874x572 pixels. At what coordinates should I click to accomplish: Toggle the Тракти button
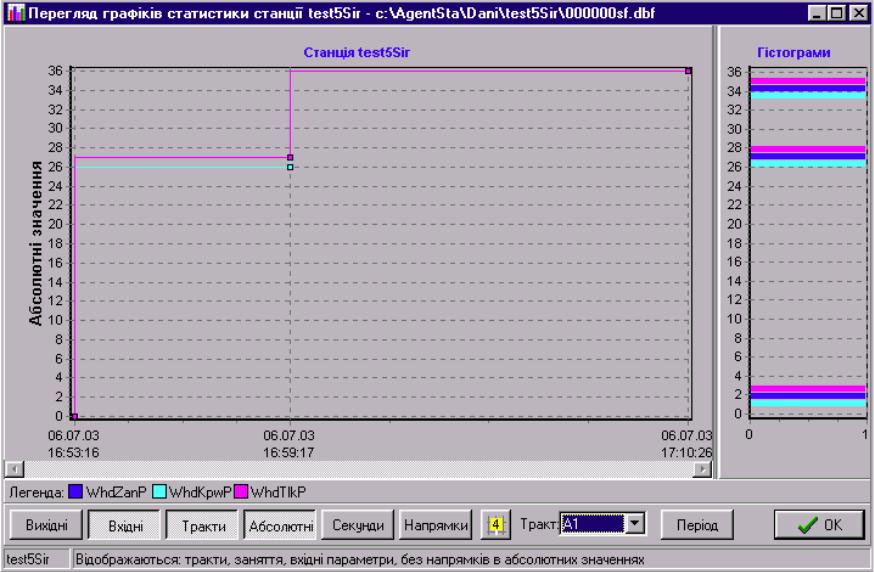(x=203, y=525)
